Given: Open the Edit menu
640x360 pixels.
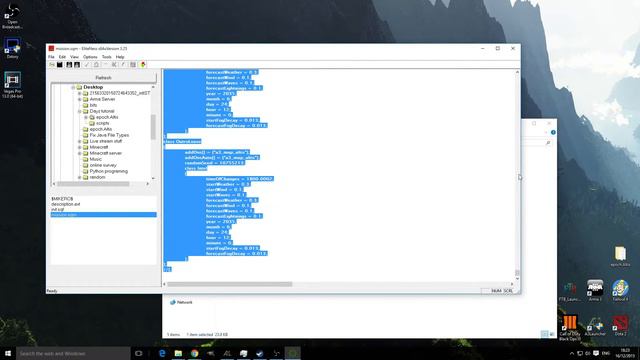Looking at the screenshot, I should [62, 57].
